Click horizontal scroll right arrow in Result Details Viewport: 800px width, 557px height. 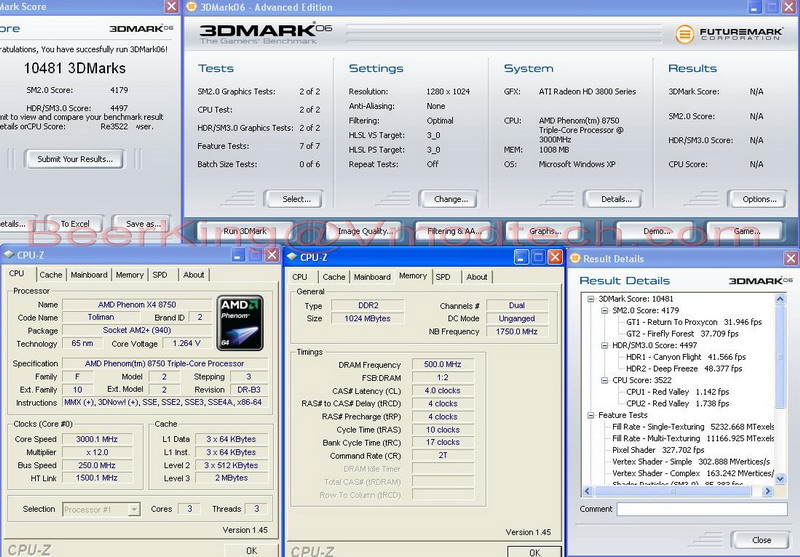[767, 491]
